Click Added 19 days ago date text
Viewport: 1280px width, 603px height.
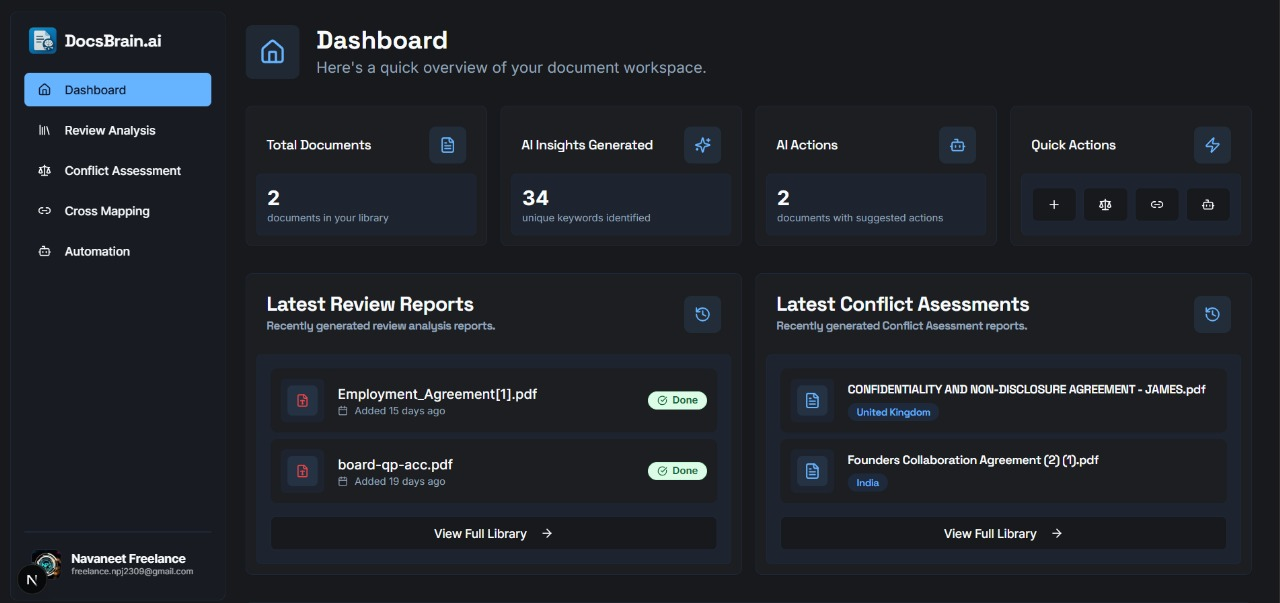click(x=400, y=481)
